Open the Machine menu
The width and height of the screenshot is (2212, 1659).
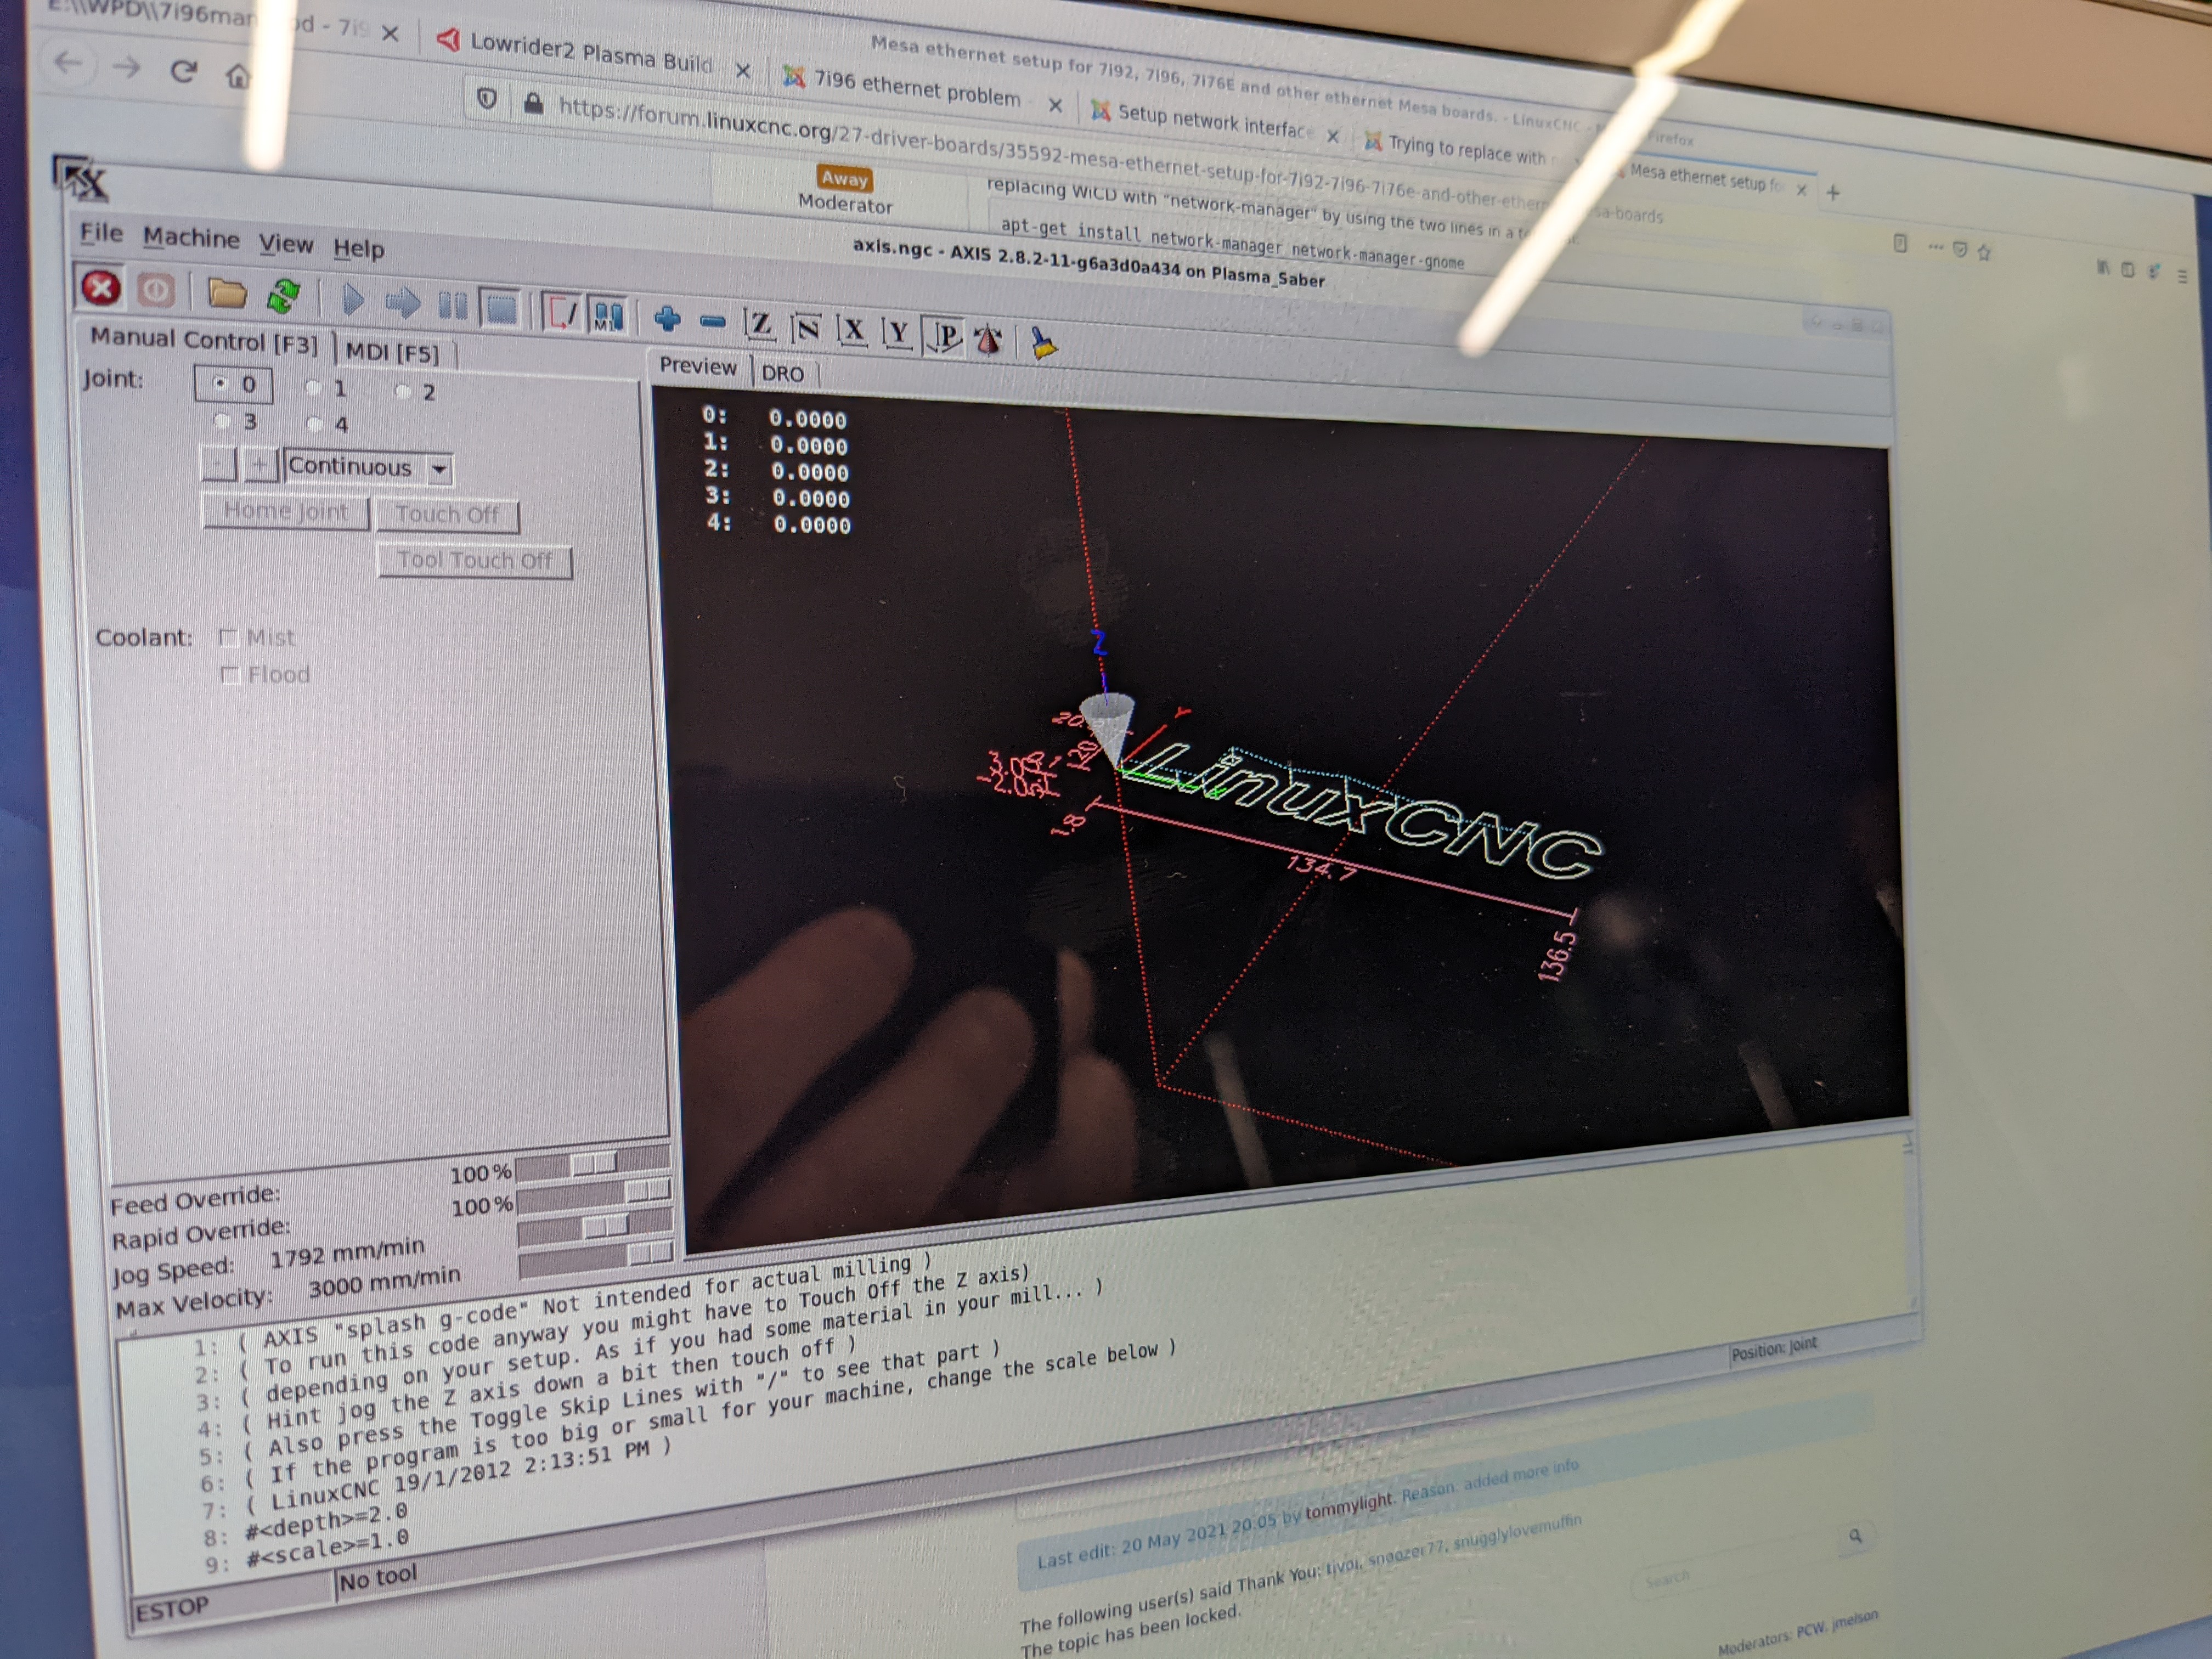pos(191,238)
